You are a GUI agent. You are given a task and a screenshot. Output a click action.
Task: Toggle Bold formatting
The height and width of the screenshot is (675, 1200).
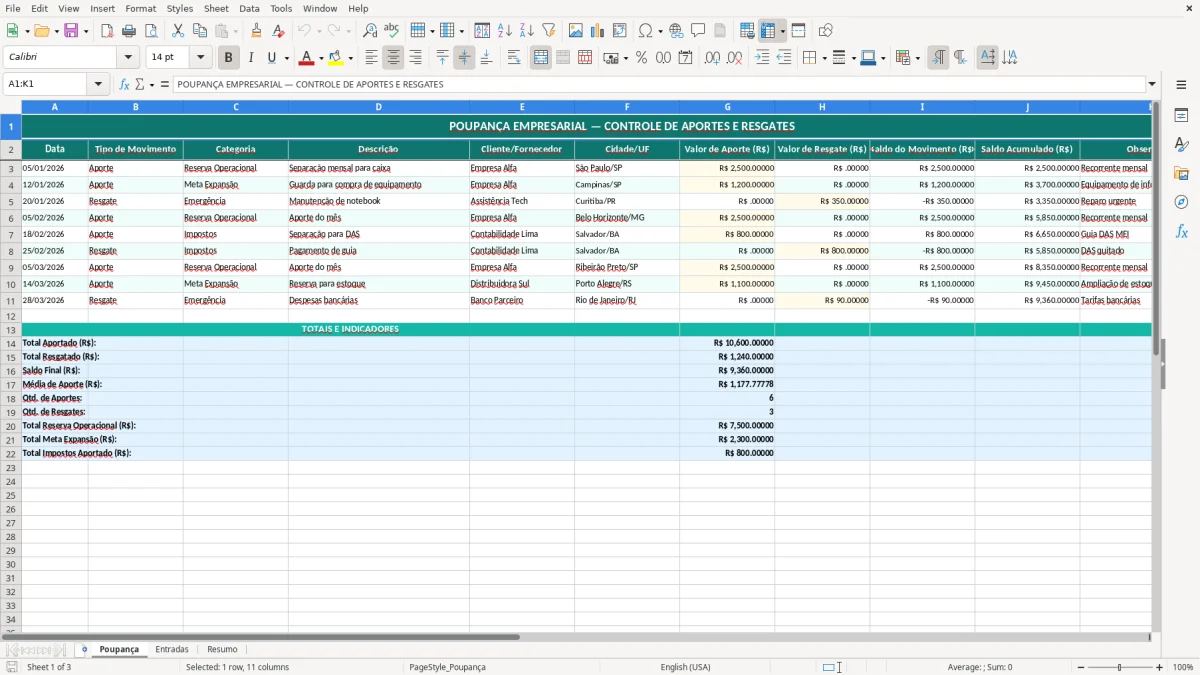[228, 58]
